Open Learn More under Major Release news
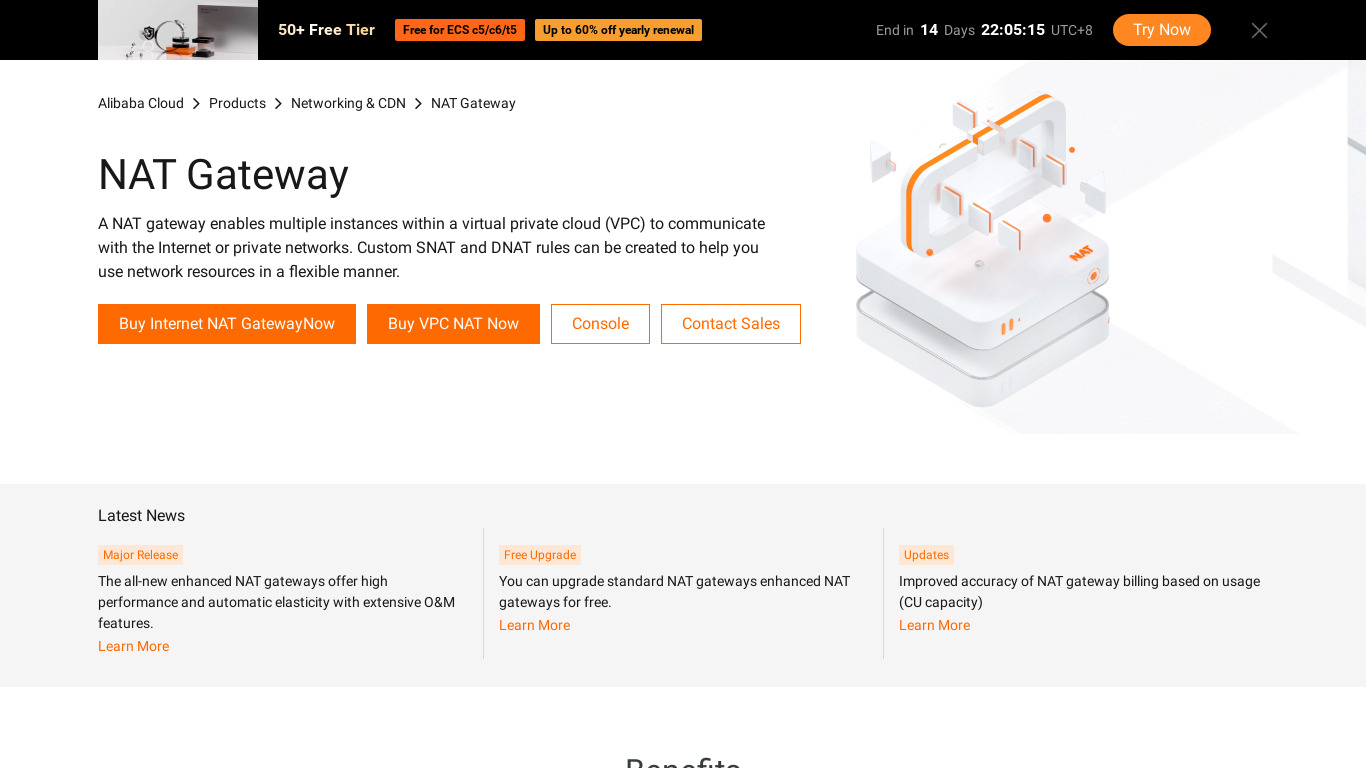Viewport: 1366px width, 768px height. (133, 646)
